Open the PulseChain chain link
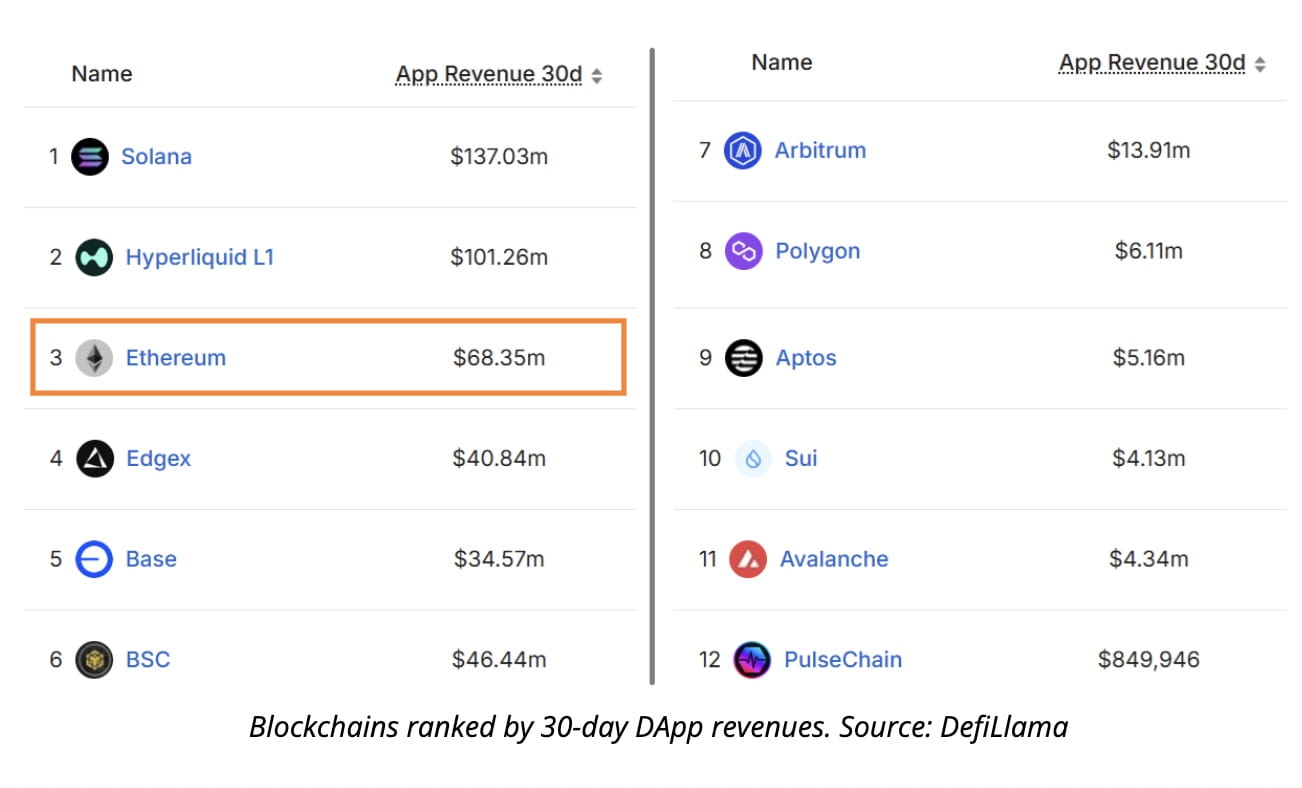This screenshot has width=1302, height=788. 842,660
